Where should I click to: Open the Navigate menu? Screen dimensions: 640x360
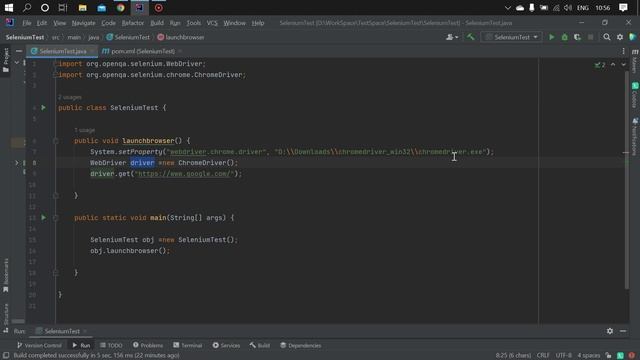[83, 23]
